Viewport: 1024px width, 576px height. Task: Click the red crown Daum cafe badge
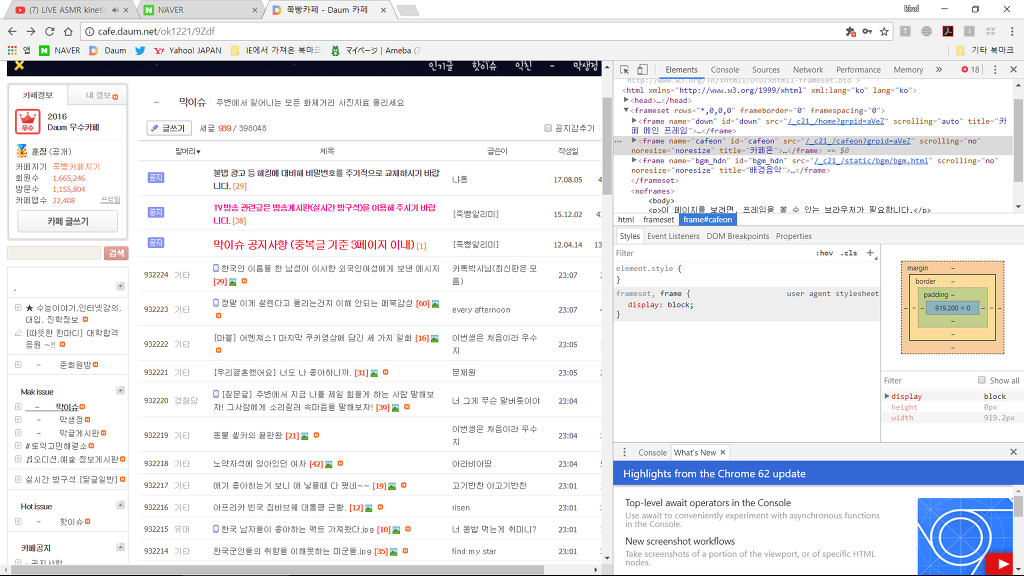tap(27, 121)
